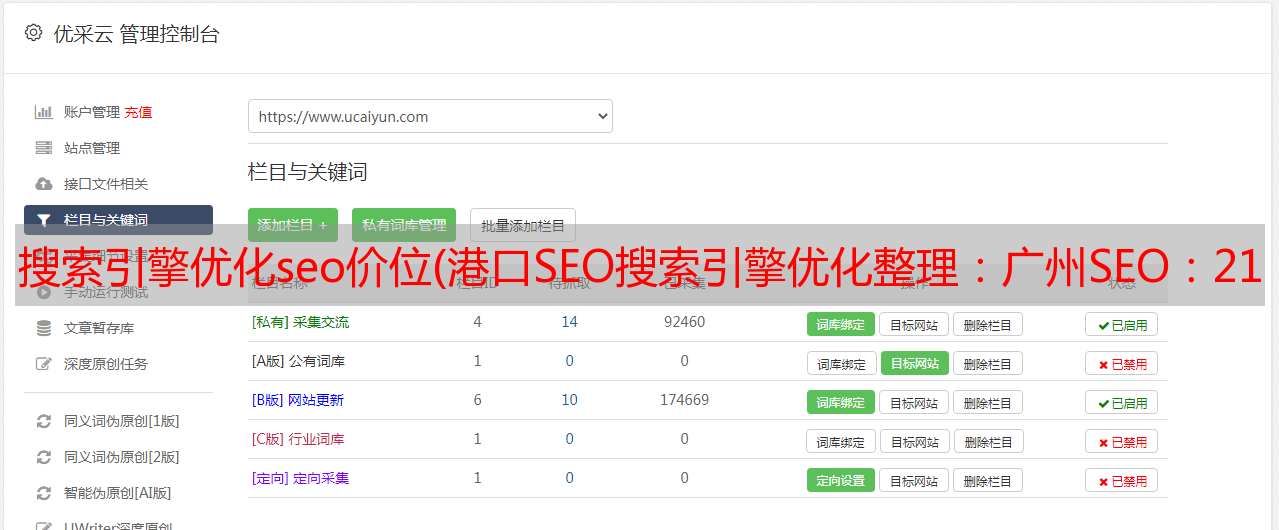The image size is (1279, 530).
Task: Click 目标网站 for [定向] 定向采集
Action: [x=914, y=480]
